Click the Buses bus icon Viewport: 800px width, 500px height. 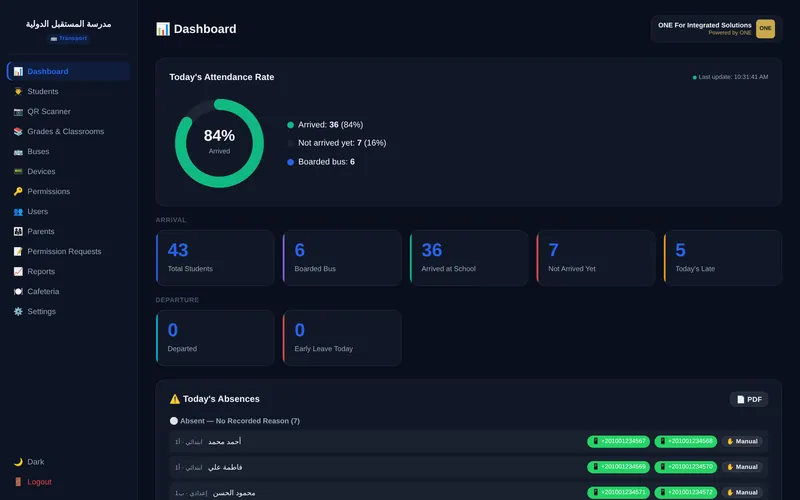(18, 152)
